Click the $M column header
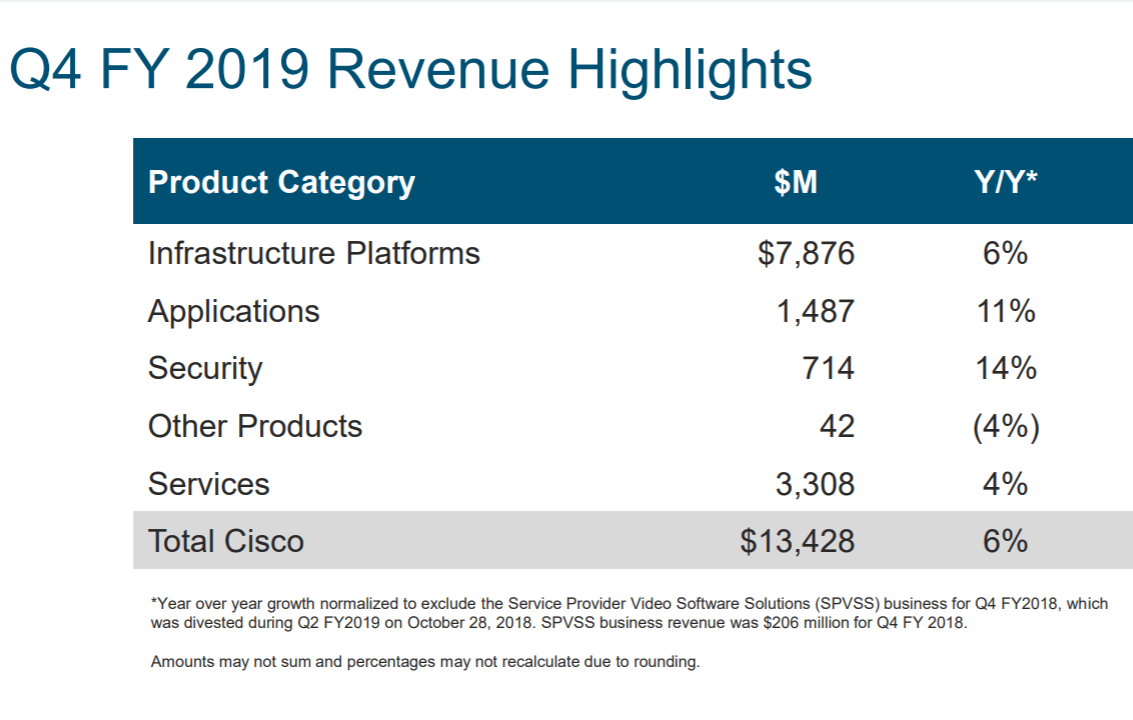Viewport: 1133px width, 720px height. (x=795, y=183)
